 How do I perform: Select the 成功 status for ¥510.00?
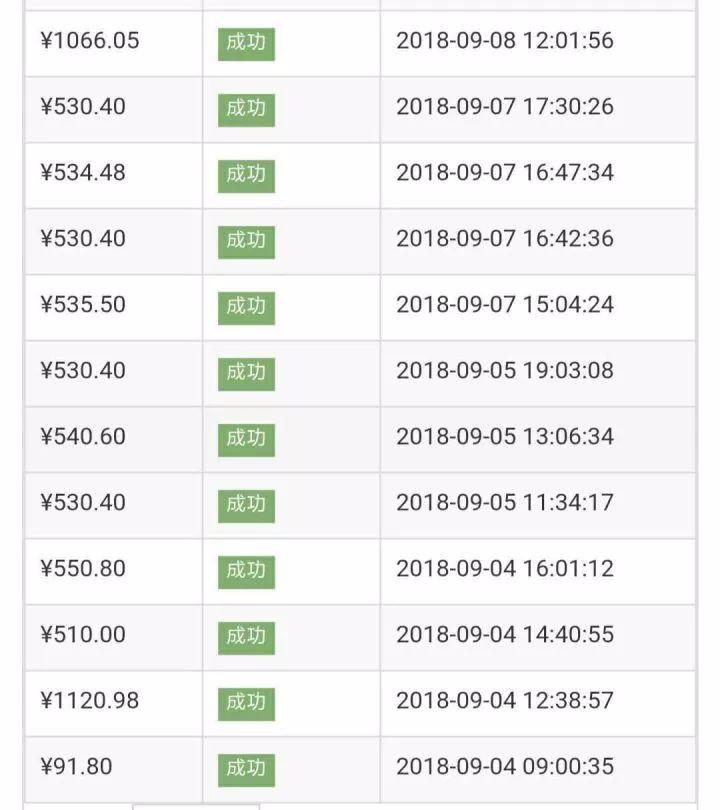coord(246,637)
